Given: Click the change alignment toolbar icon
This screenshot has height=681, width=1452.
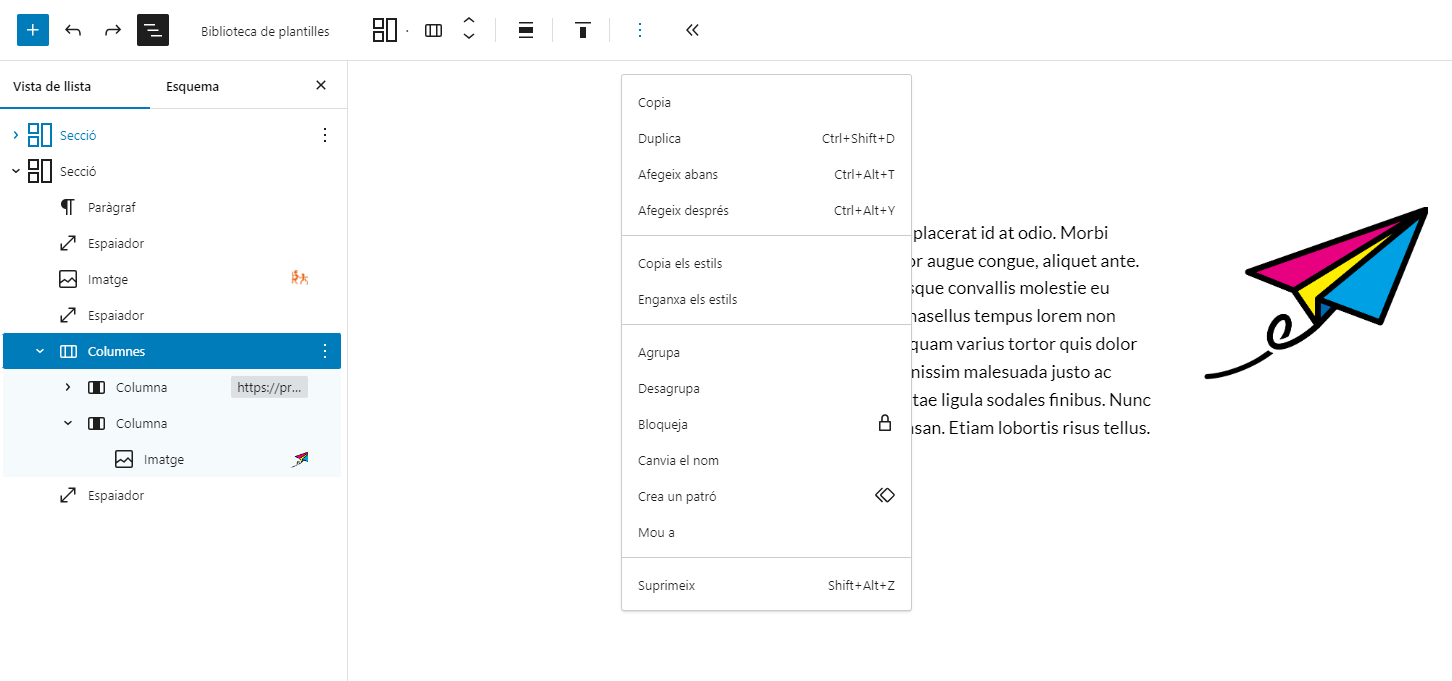Looking at the screenshot, I should (x=526, y=30).
